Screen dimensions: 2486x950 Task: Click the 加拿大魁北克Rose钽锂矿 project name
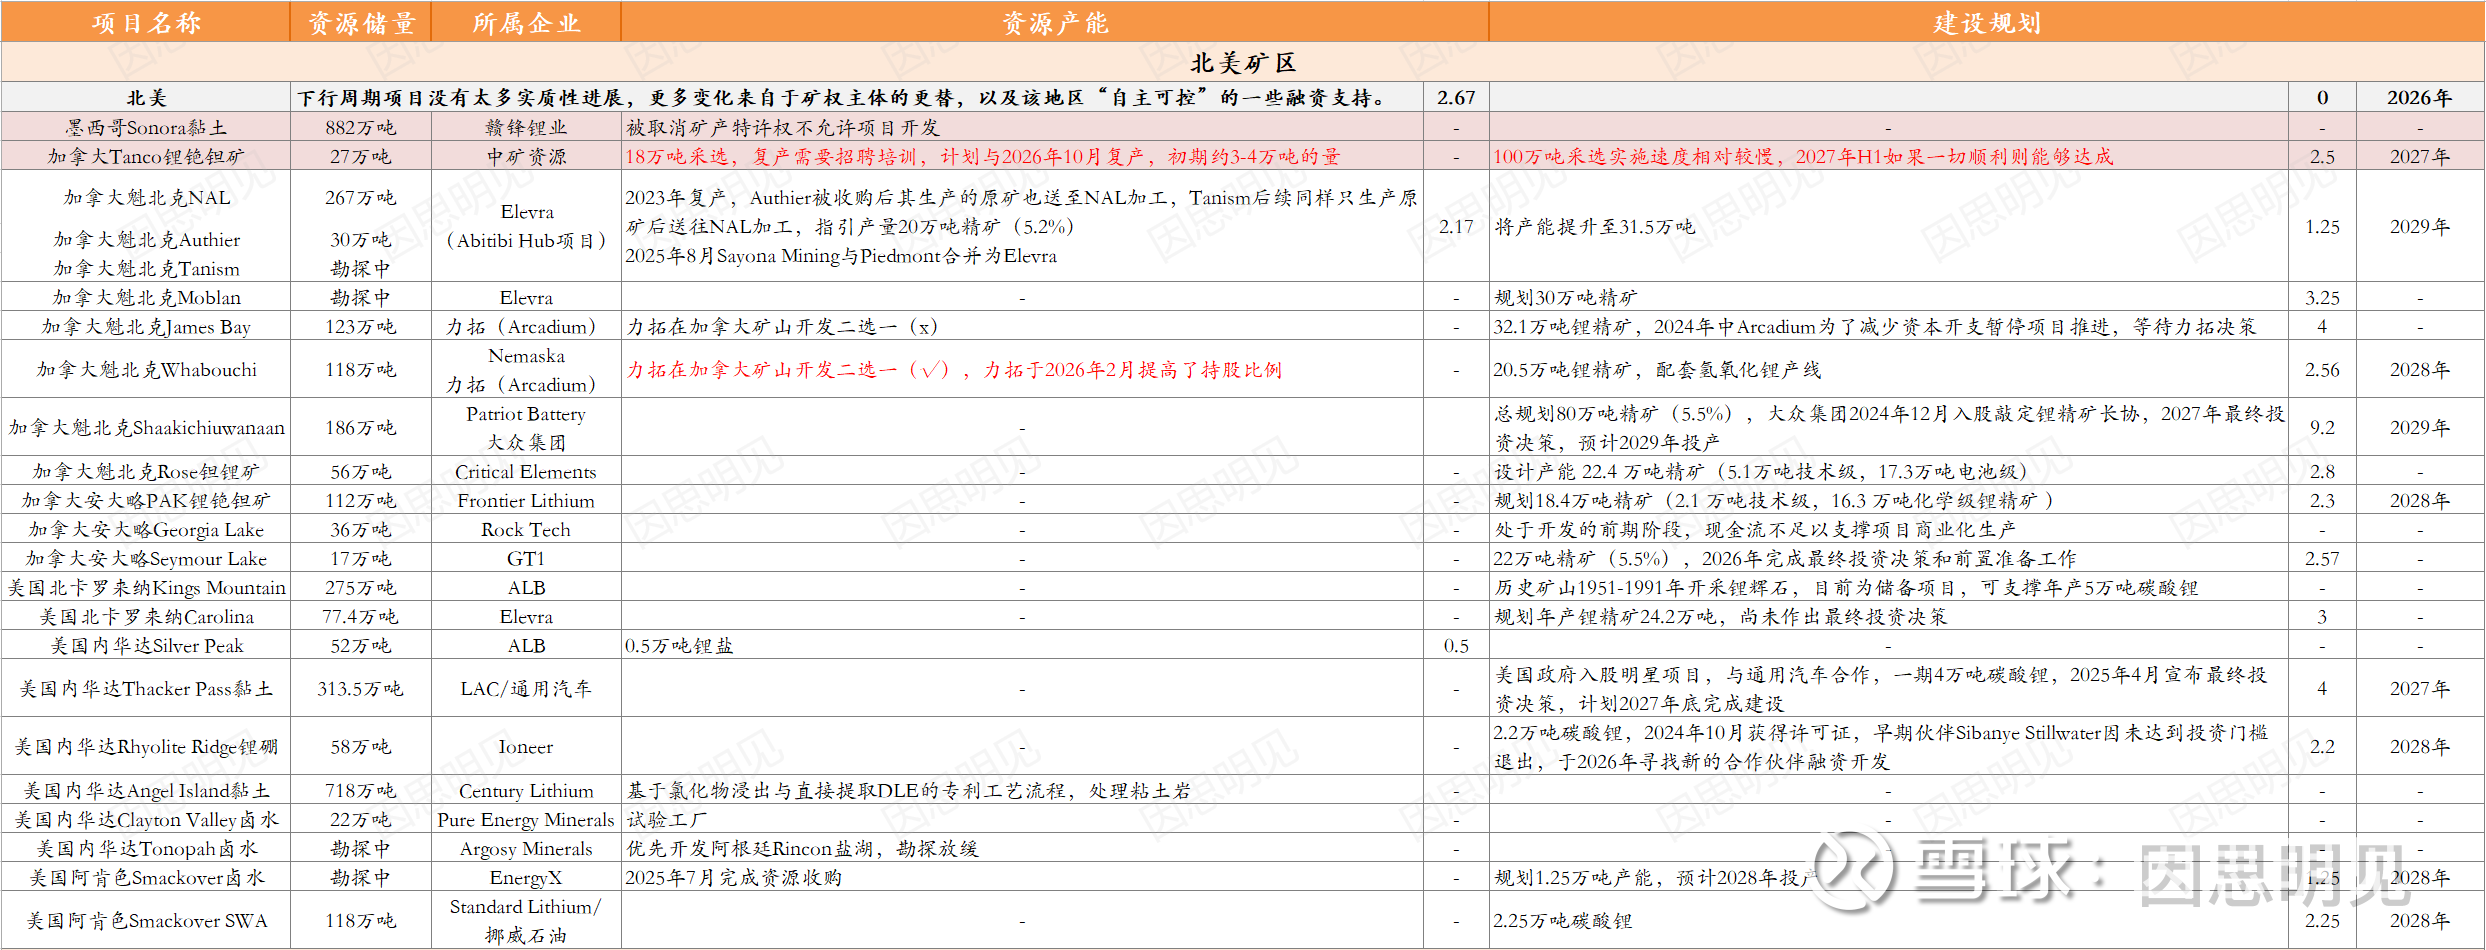point(146,471)
